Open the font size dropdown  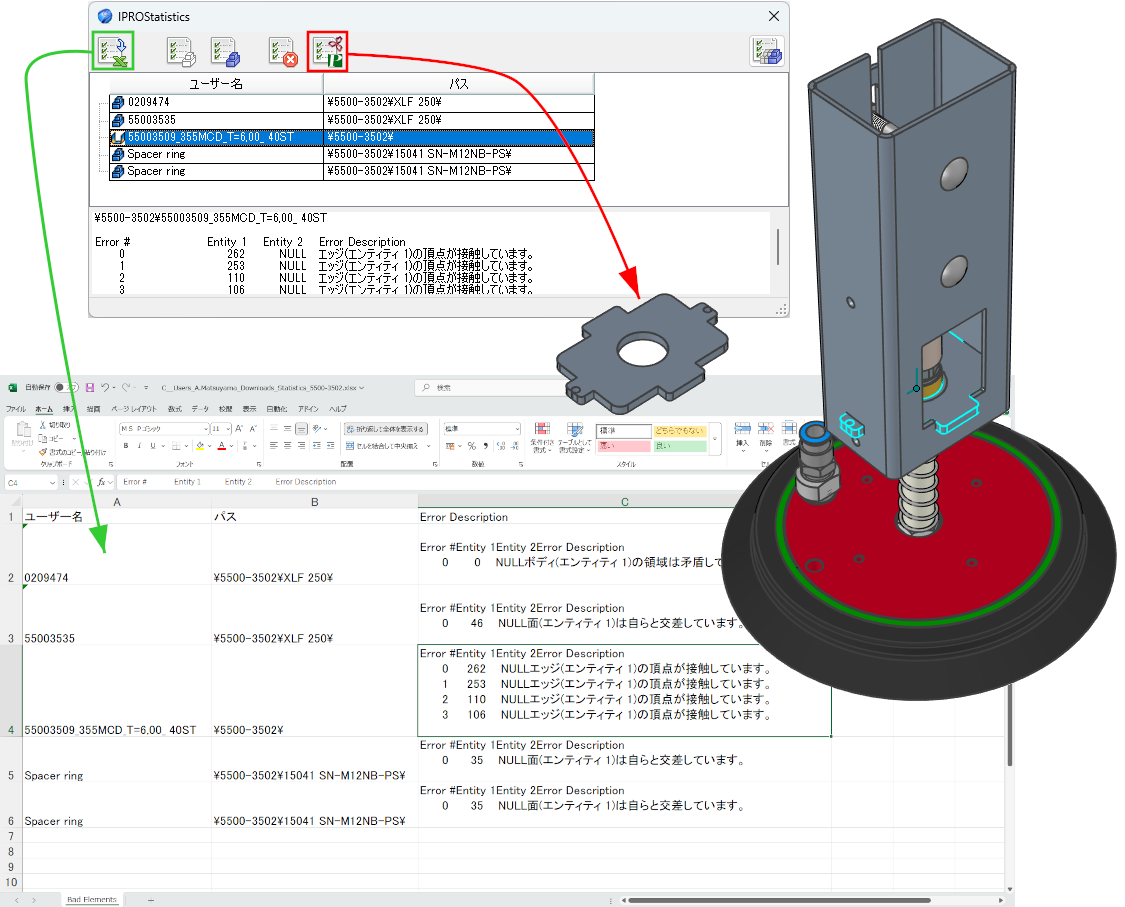(x=228, y=428)
